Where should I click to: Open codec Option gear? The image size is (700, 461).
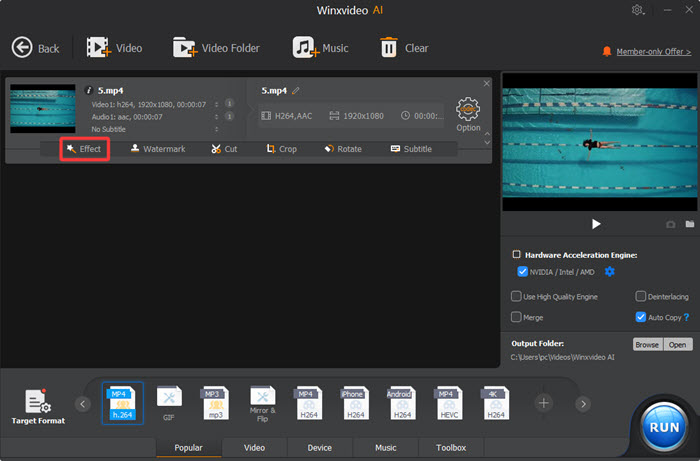pyautogui.click(x=468, y=114)
